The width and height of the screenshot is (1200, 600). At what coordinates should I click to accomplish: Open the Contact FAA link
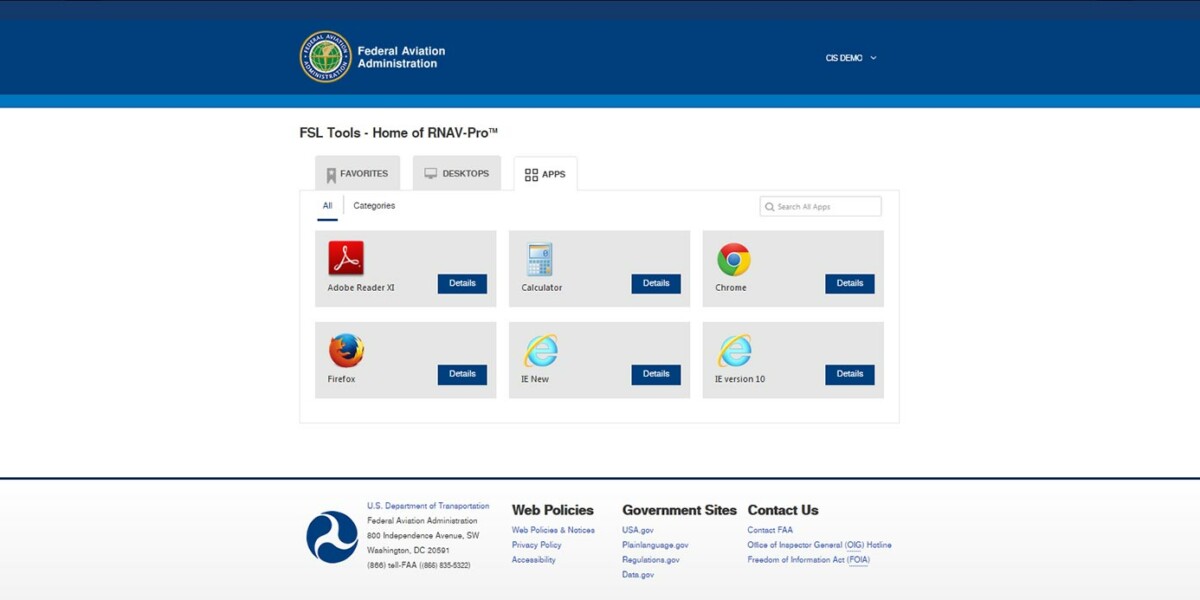(771, 530)
